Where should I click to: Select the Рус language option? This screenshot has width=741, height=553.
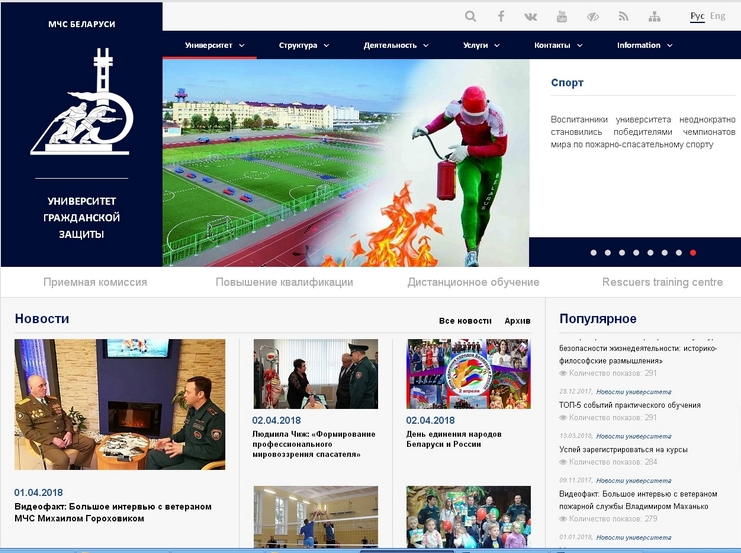pyautogui.click(x=697, y=16)
